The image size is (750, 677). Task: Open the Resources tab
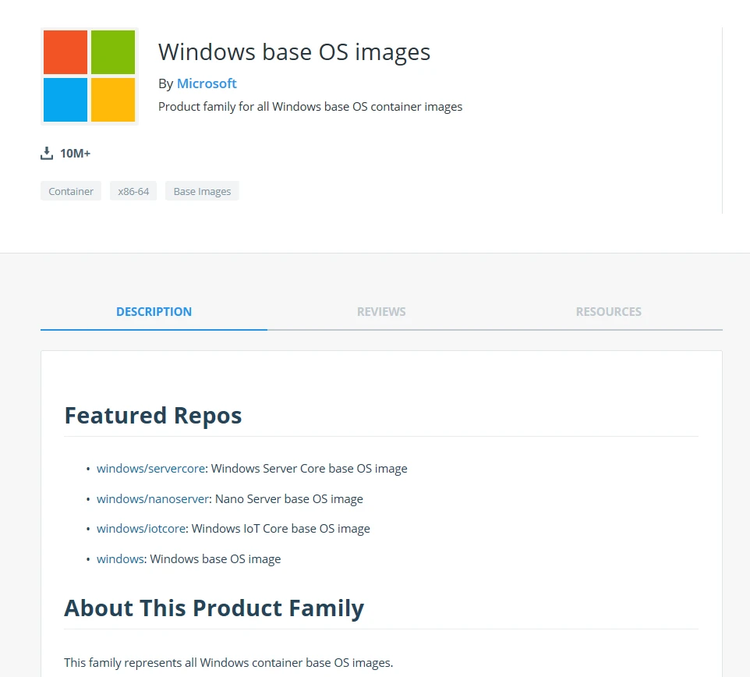pyautogui.click(x=608, y=312)
